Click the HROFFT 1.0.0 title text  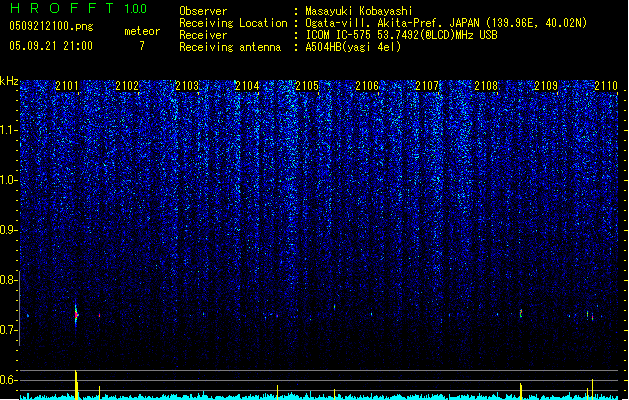78,8
